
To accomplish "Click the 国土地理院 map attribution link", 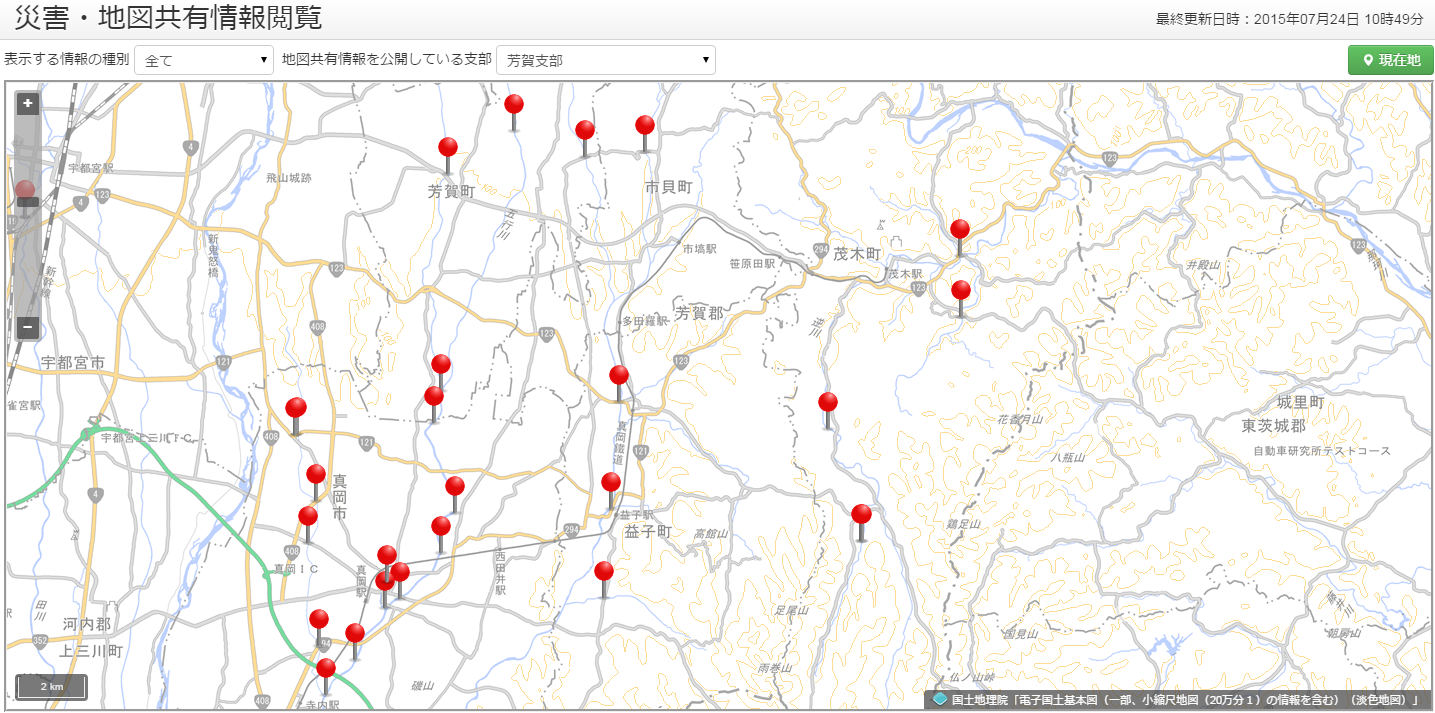I will tap(1177, 700).
